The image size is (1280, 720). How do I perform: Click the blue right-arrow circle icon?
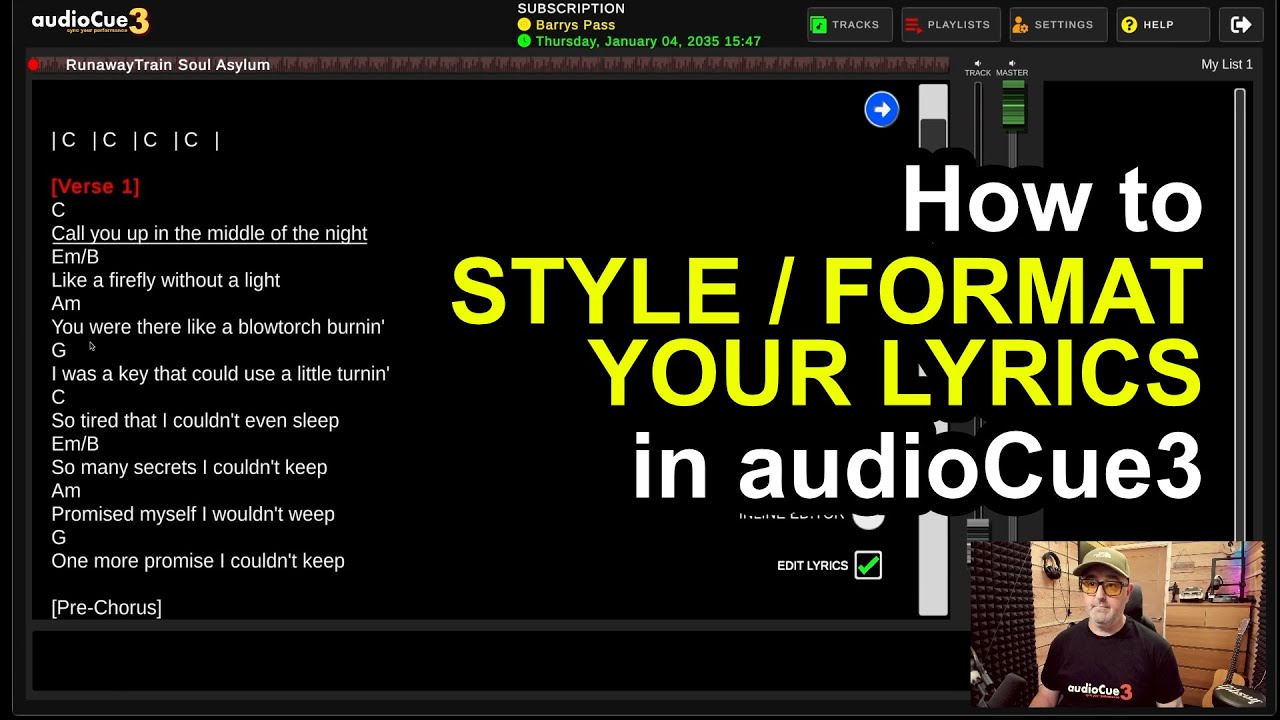pyautogui.click(x=882, y=109)
